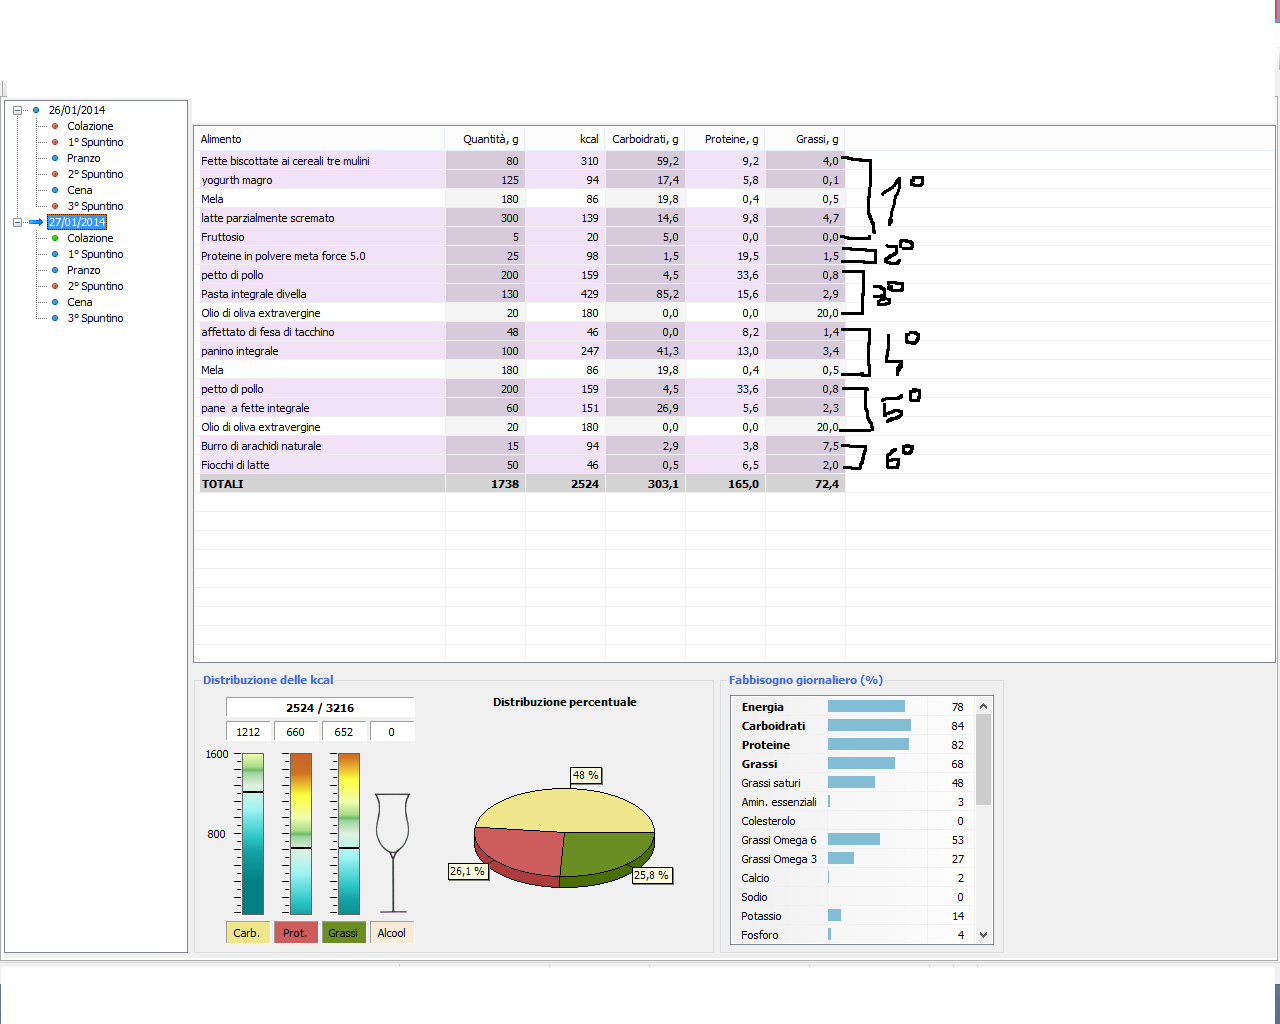Select the green-dotted Colazione under 27/01/2014
This screenshot has height=1024, width=1280.
90,239
